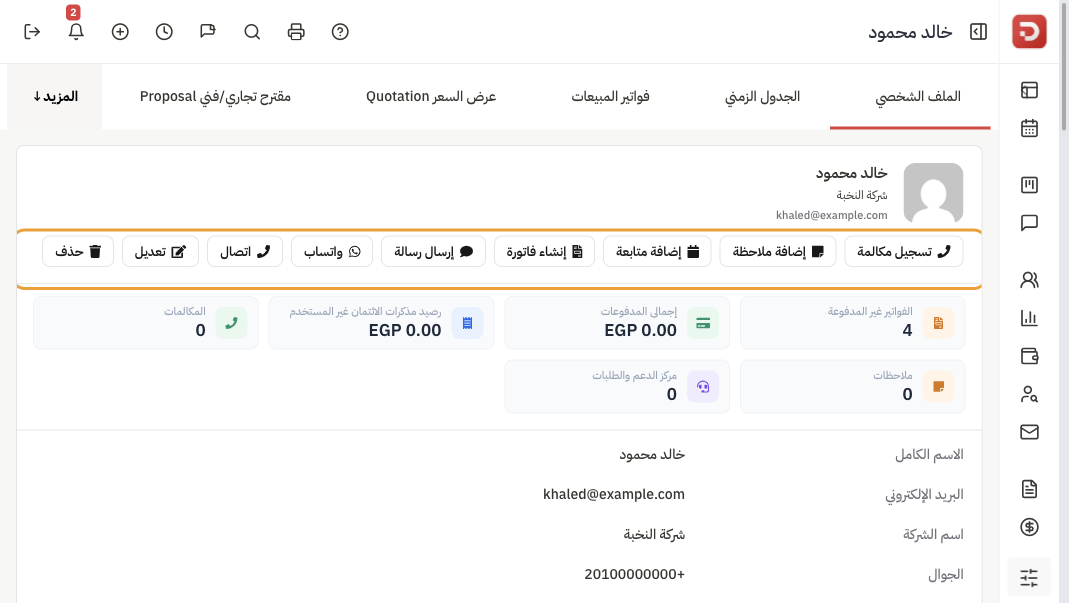Open the dashboard layout sidebar icon
Screen dimensions: 1069x603
pos(1029,90)
